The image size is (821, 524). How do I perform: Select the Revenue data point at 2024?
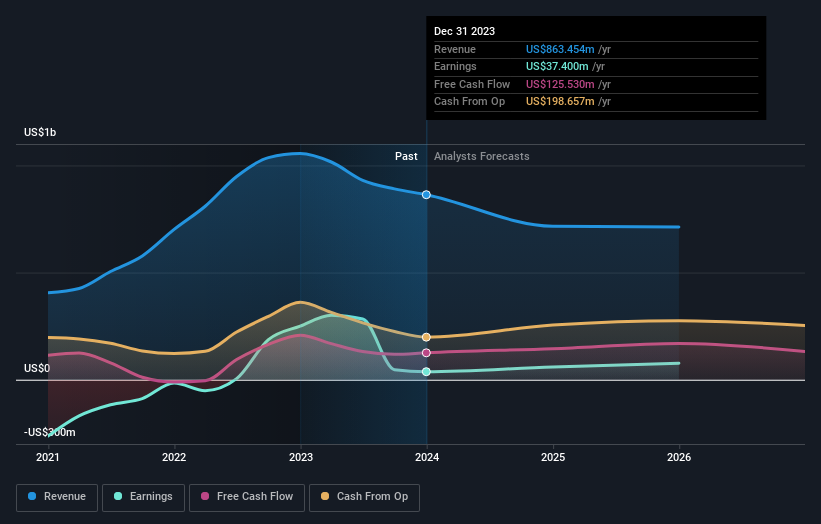tap(426, 195)
